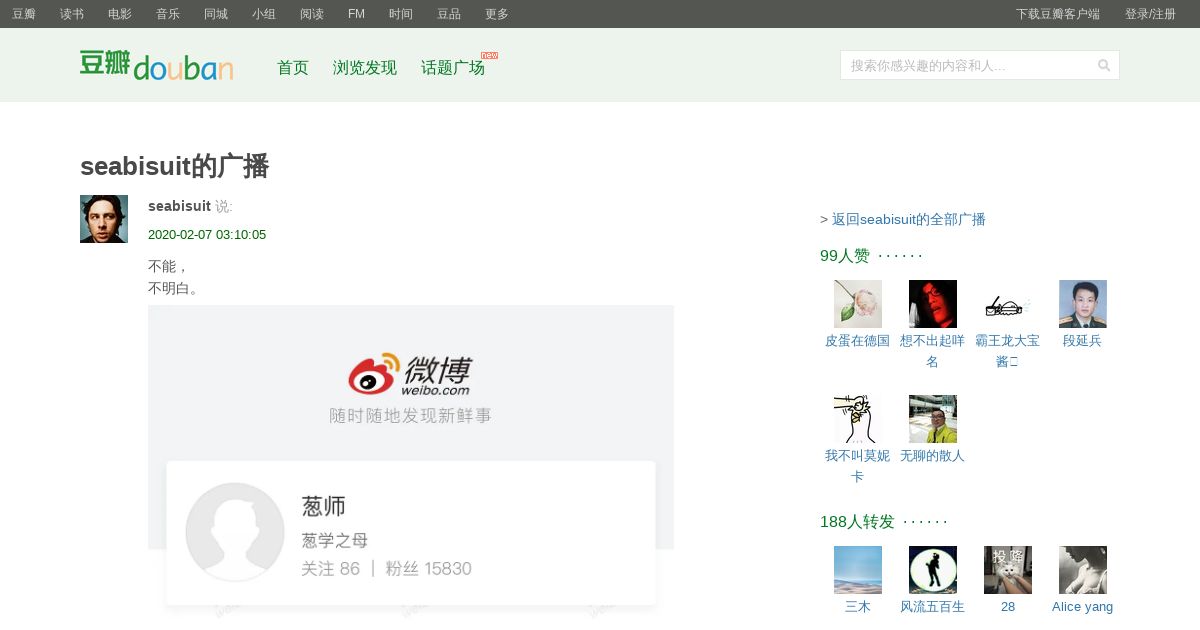1200x630 pixels.
Task: Open avatar of 皮蛋在德国
Action: 858,304
